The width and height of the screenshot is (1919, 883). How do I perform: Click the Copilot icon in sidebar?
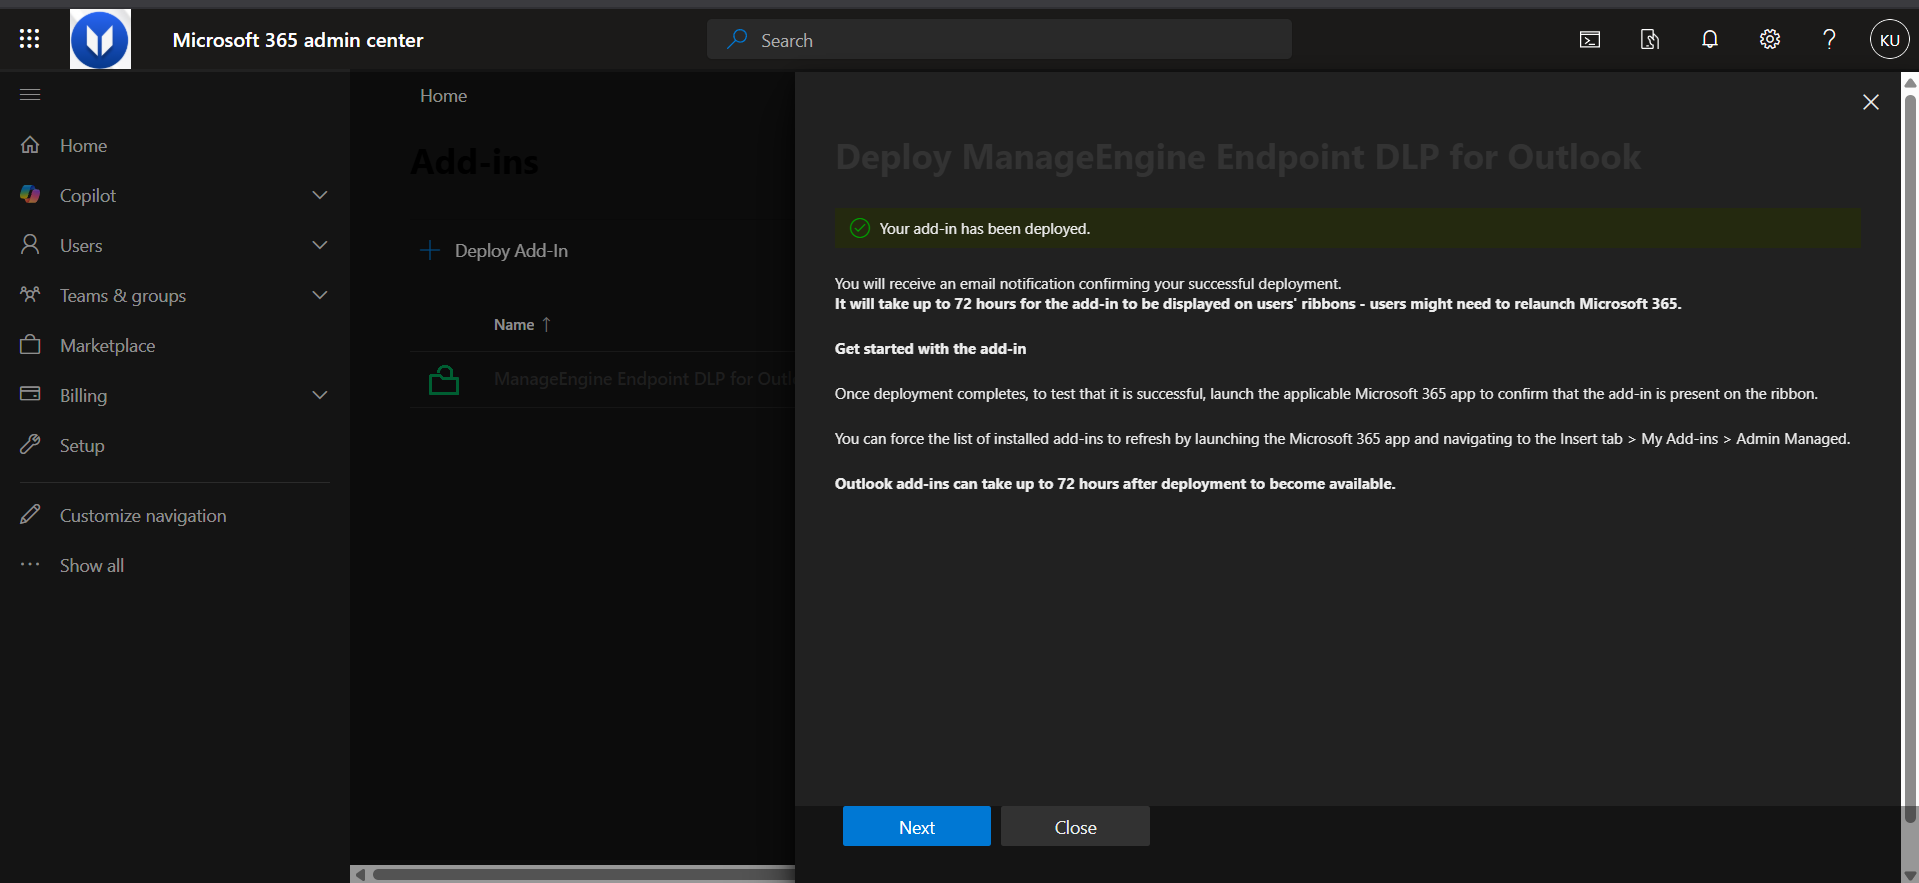tap(30, 195)
